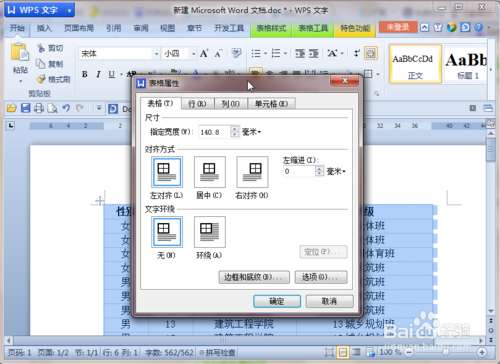Click the Paste clipboard icon
The height and width of the screenshot is (364, 500).
tap(20, 53)
